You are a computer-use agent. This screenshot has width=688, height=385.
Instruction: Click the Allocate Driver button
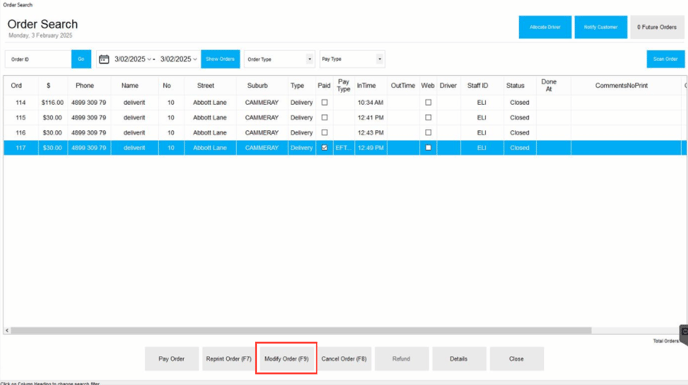(x=545, y=27)
